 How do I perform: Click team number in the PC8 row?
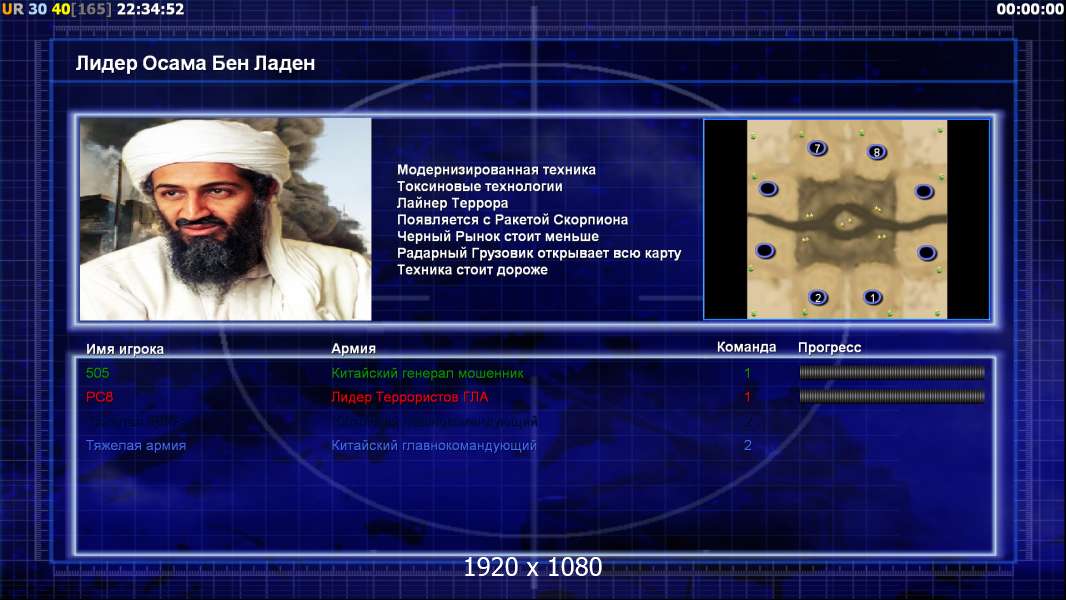[747, 397]
